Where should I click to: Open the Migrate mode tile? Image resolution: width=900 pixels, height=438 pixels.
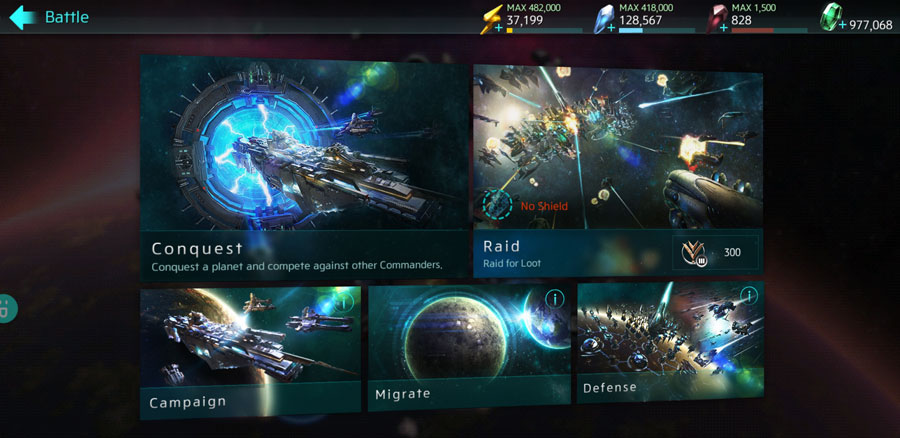point(470,347)
